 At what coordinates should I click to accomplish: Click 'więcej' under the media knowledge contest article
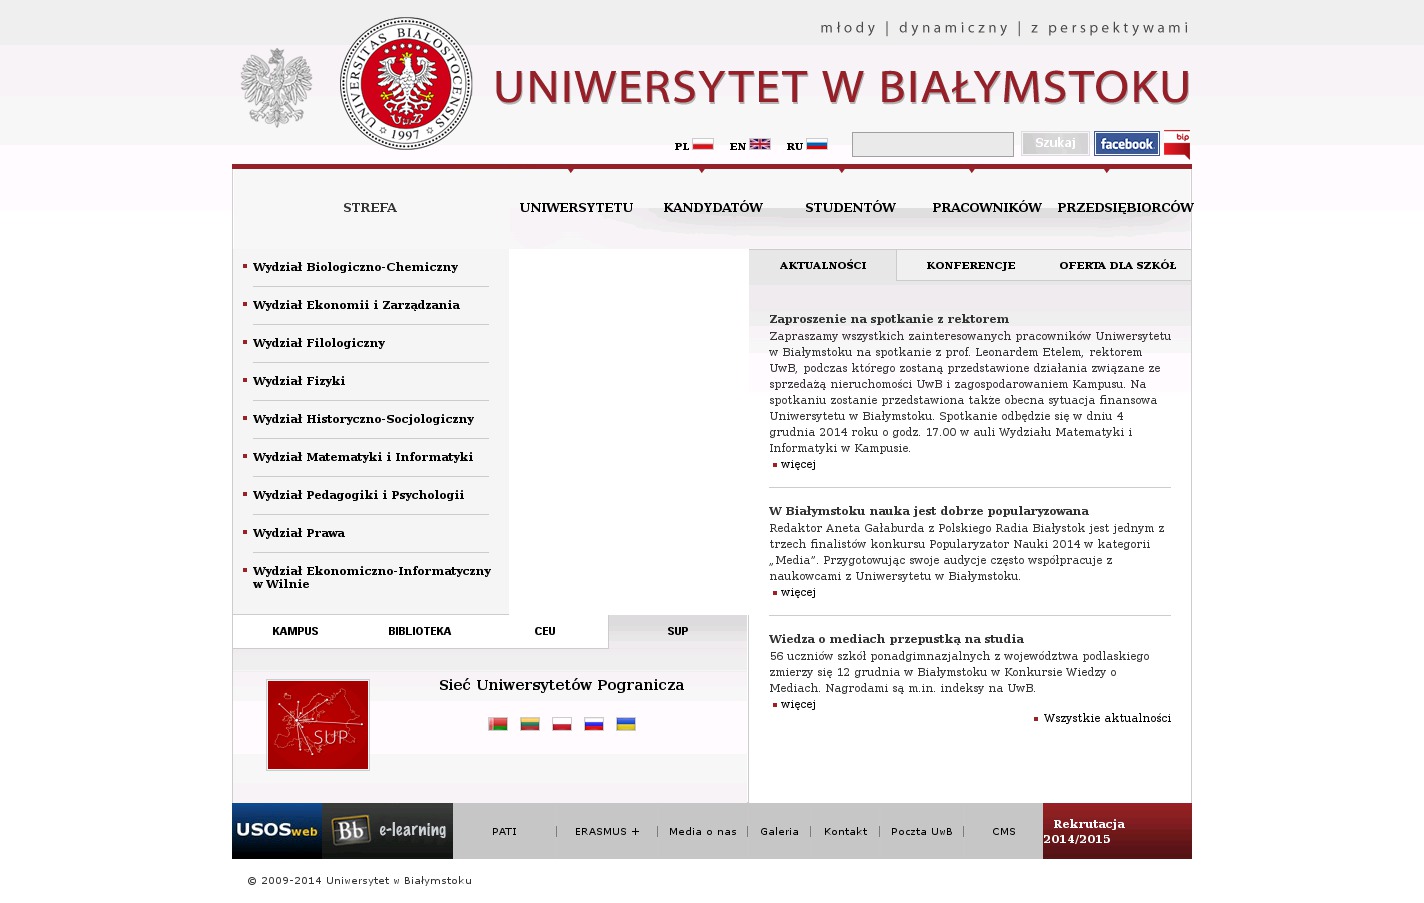point(798,704)
